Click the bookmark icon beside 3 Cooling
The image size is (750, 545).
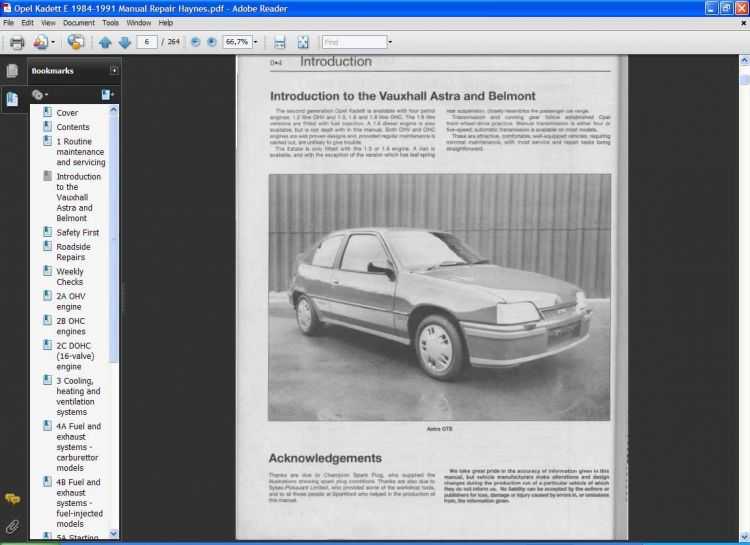47,380
